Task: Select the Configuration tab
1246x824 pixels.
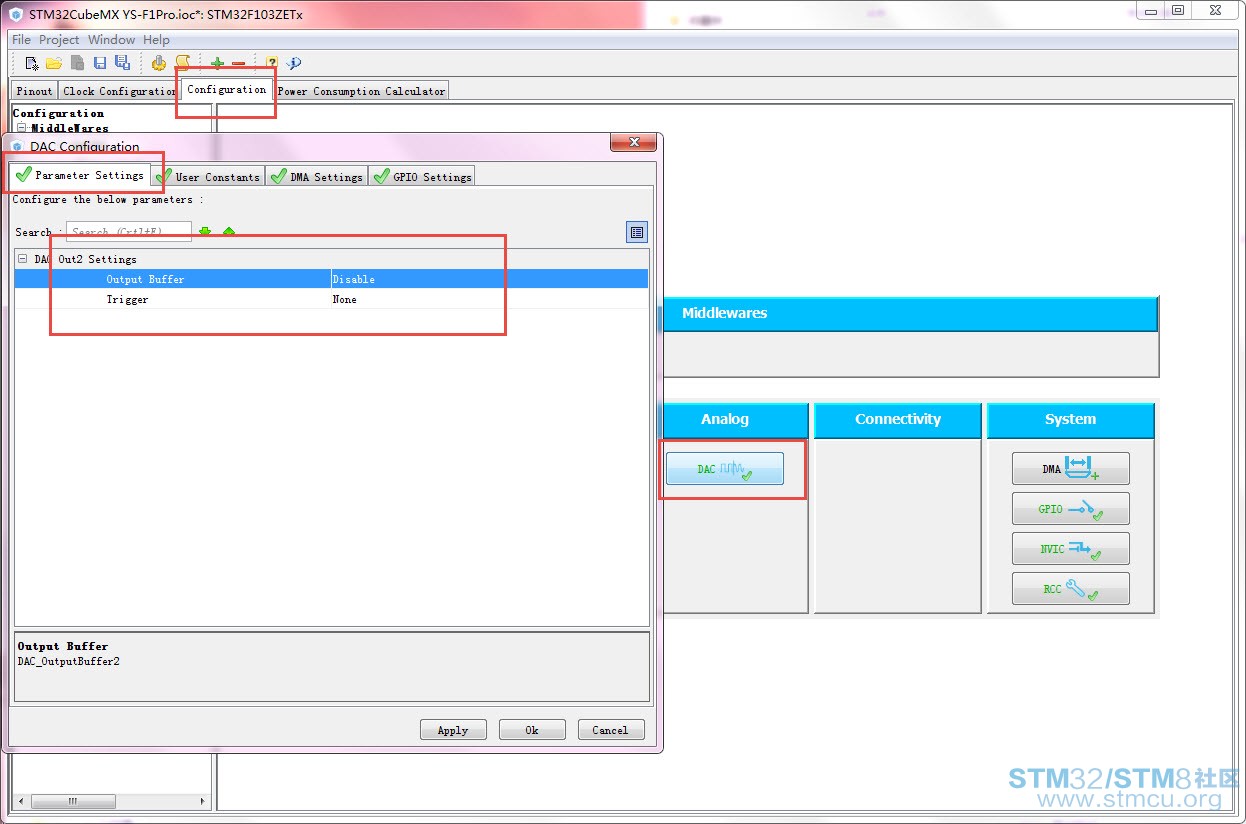Action: 226,89
